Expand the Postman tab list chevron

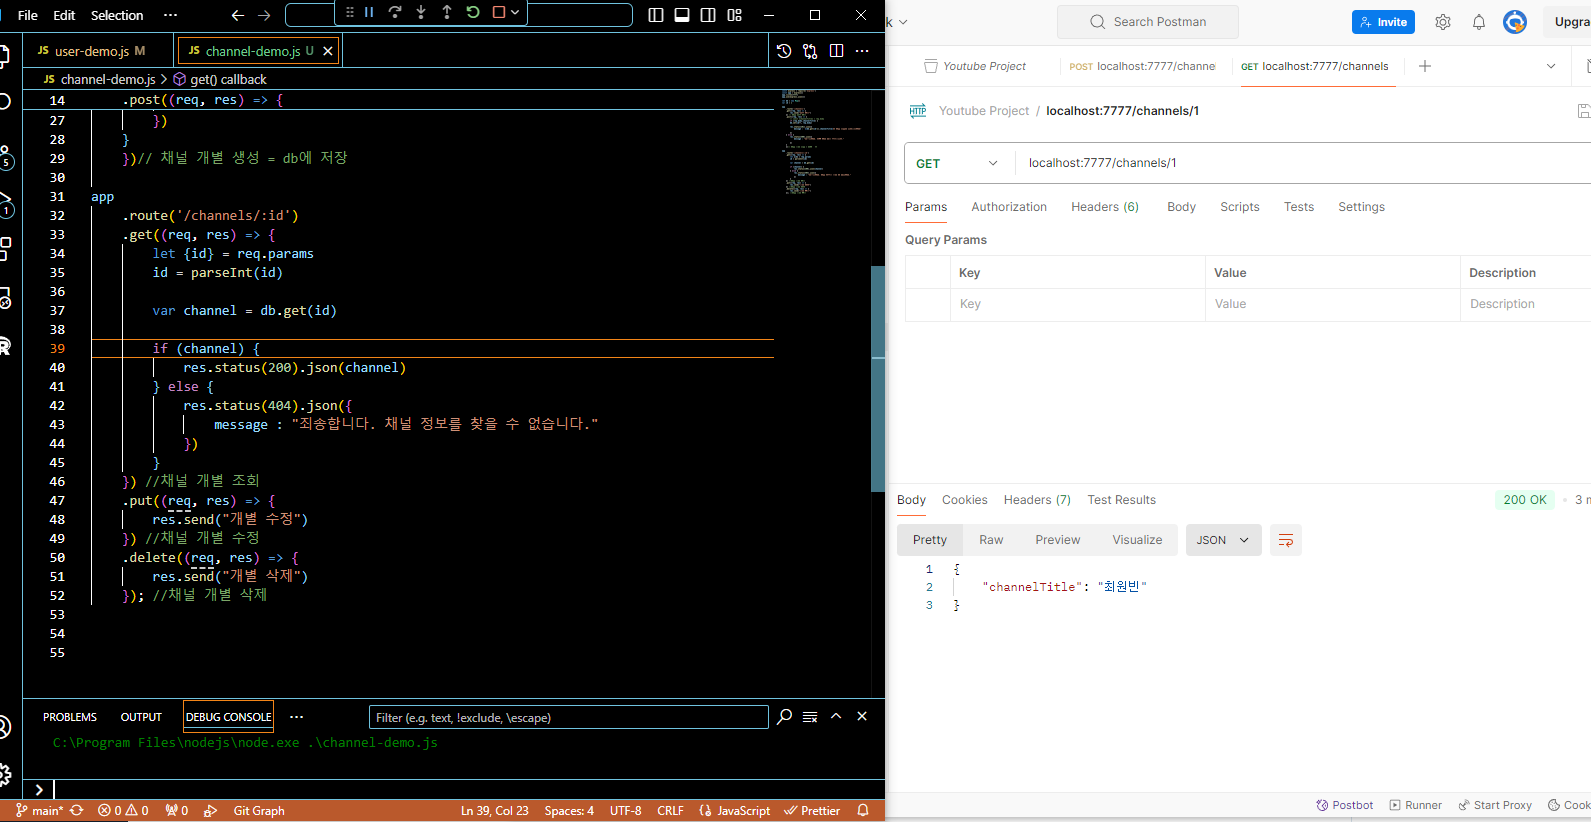tap(1551, 66)
